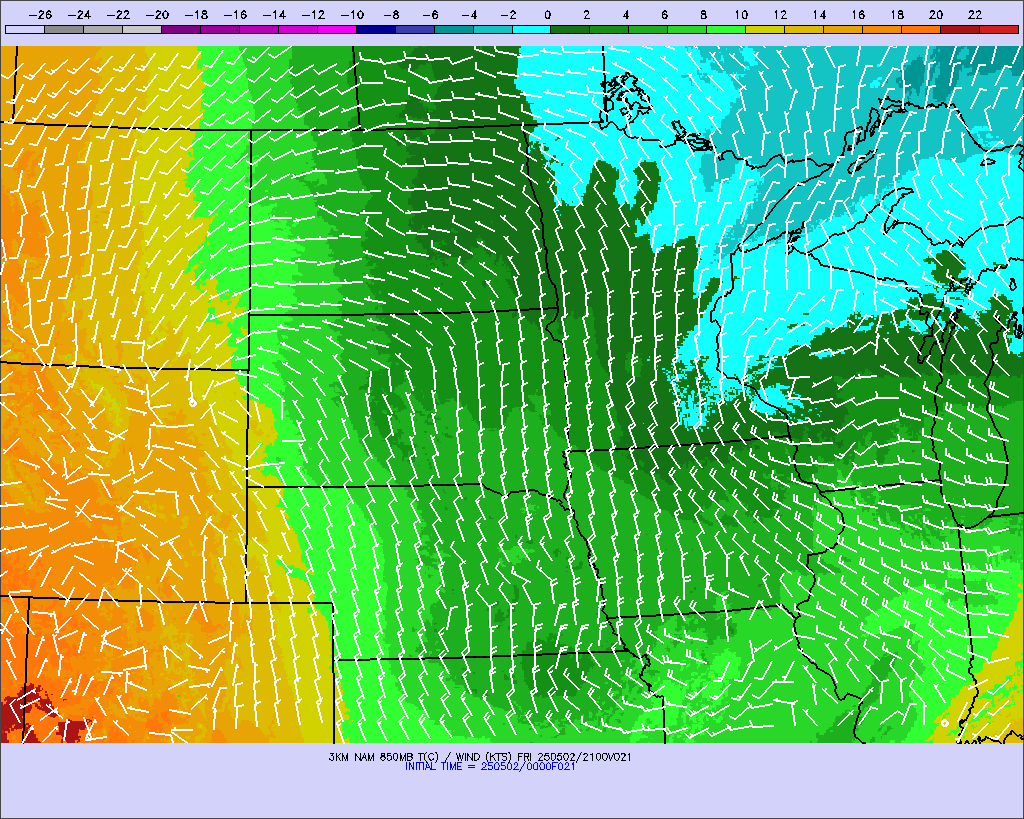
Task: Click the -12 legend label
Action: pos(313,15)
